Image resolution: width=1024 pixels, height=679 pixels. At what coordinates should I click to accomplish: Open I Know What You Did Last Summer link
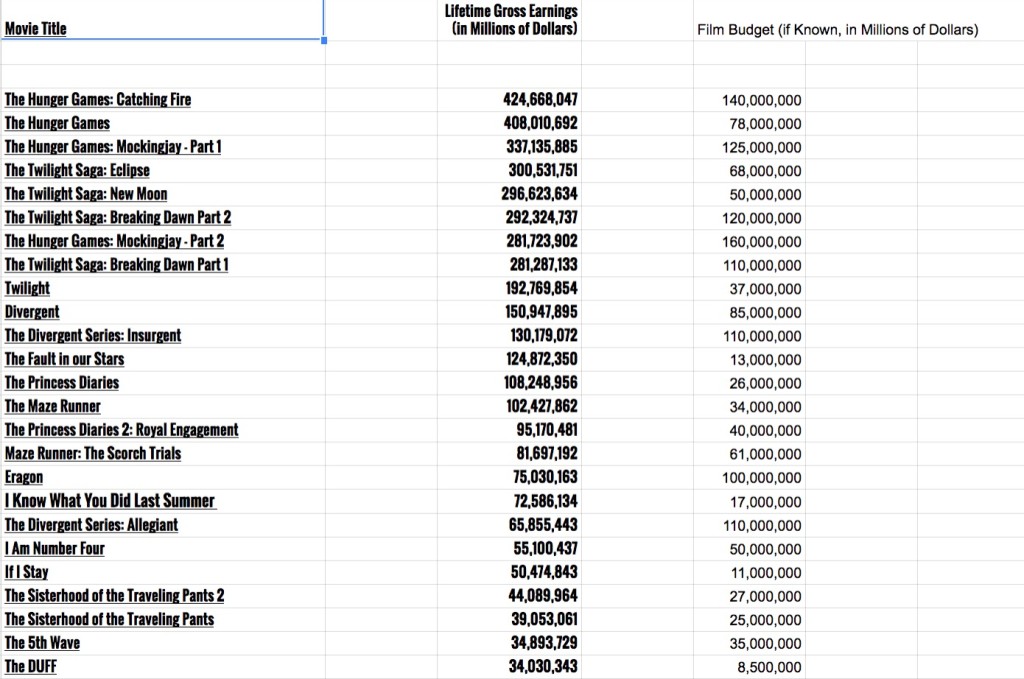(x=110, y=500)
